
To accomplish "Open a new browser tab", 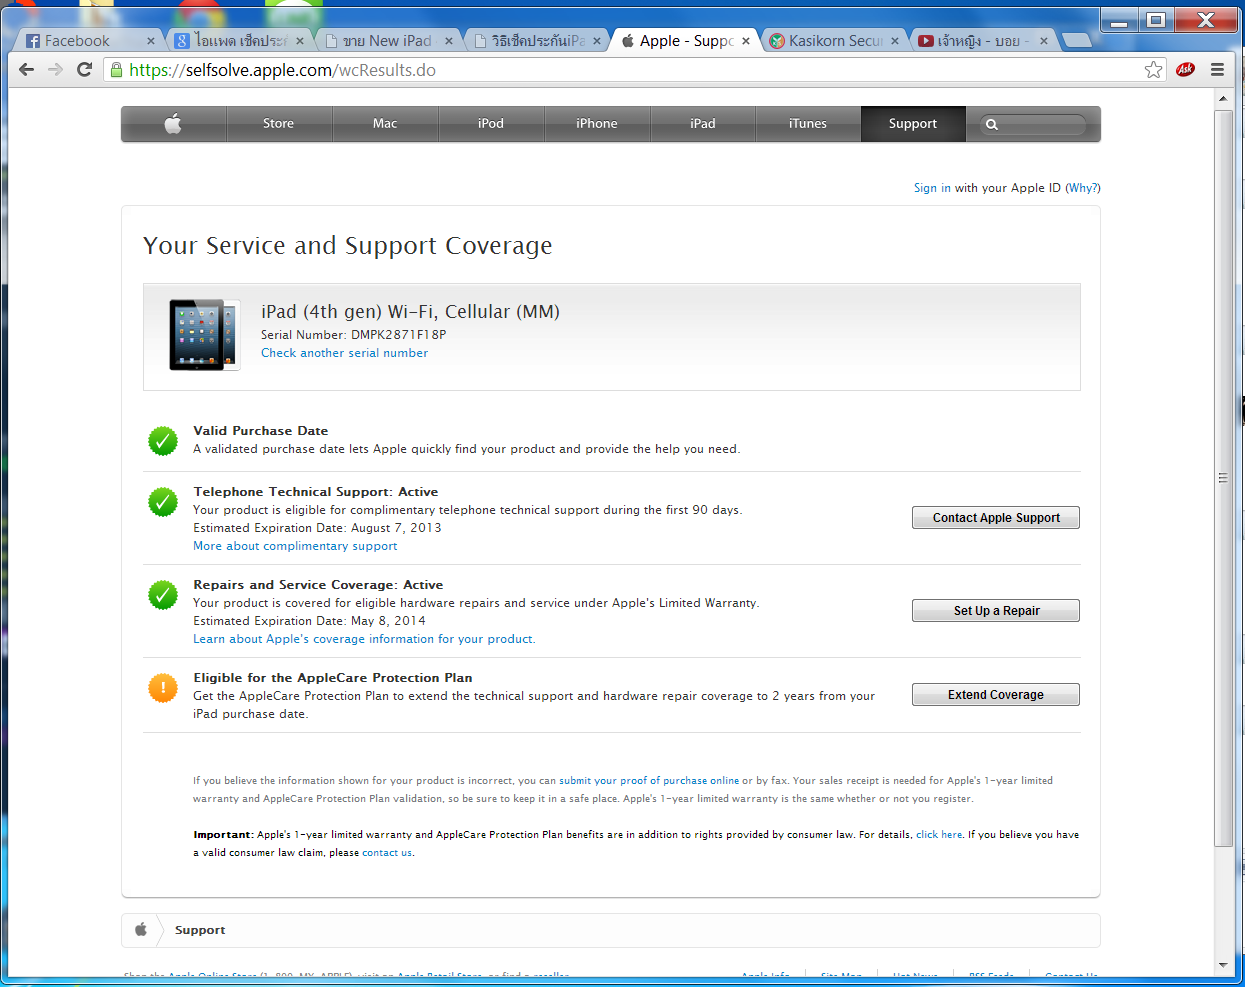I will click(x=1076, y=40).
